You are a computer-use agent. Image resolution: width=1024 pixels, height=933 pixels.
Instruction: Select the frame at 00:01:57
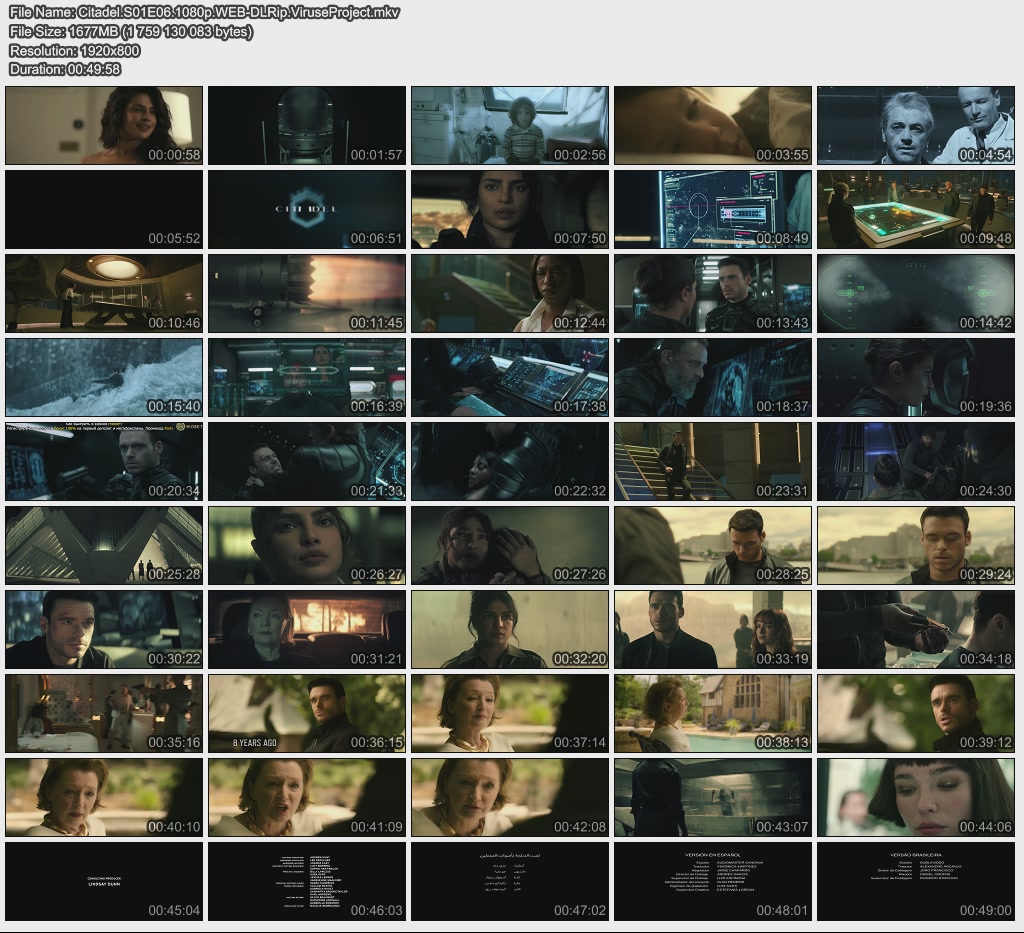point(307,125)
